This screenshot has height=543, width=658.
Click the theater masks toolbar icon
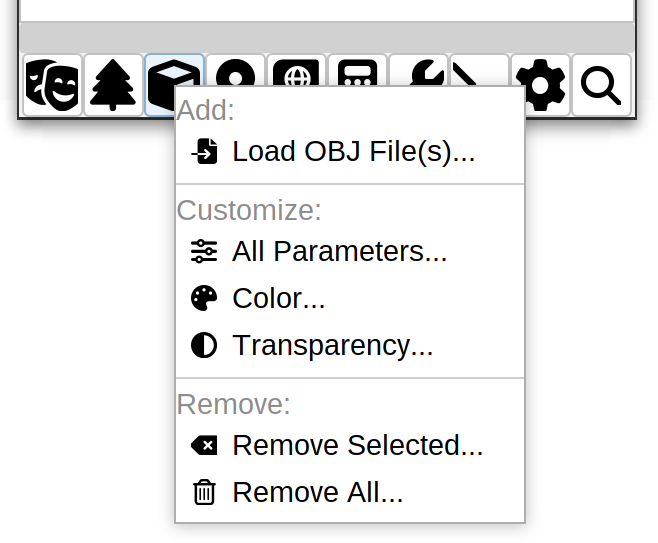(52, 85)
